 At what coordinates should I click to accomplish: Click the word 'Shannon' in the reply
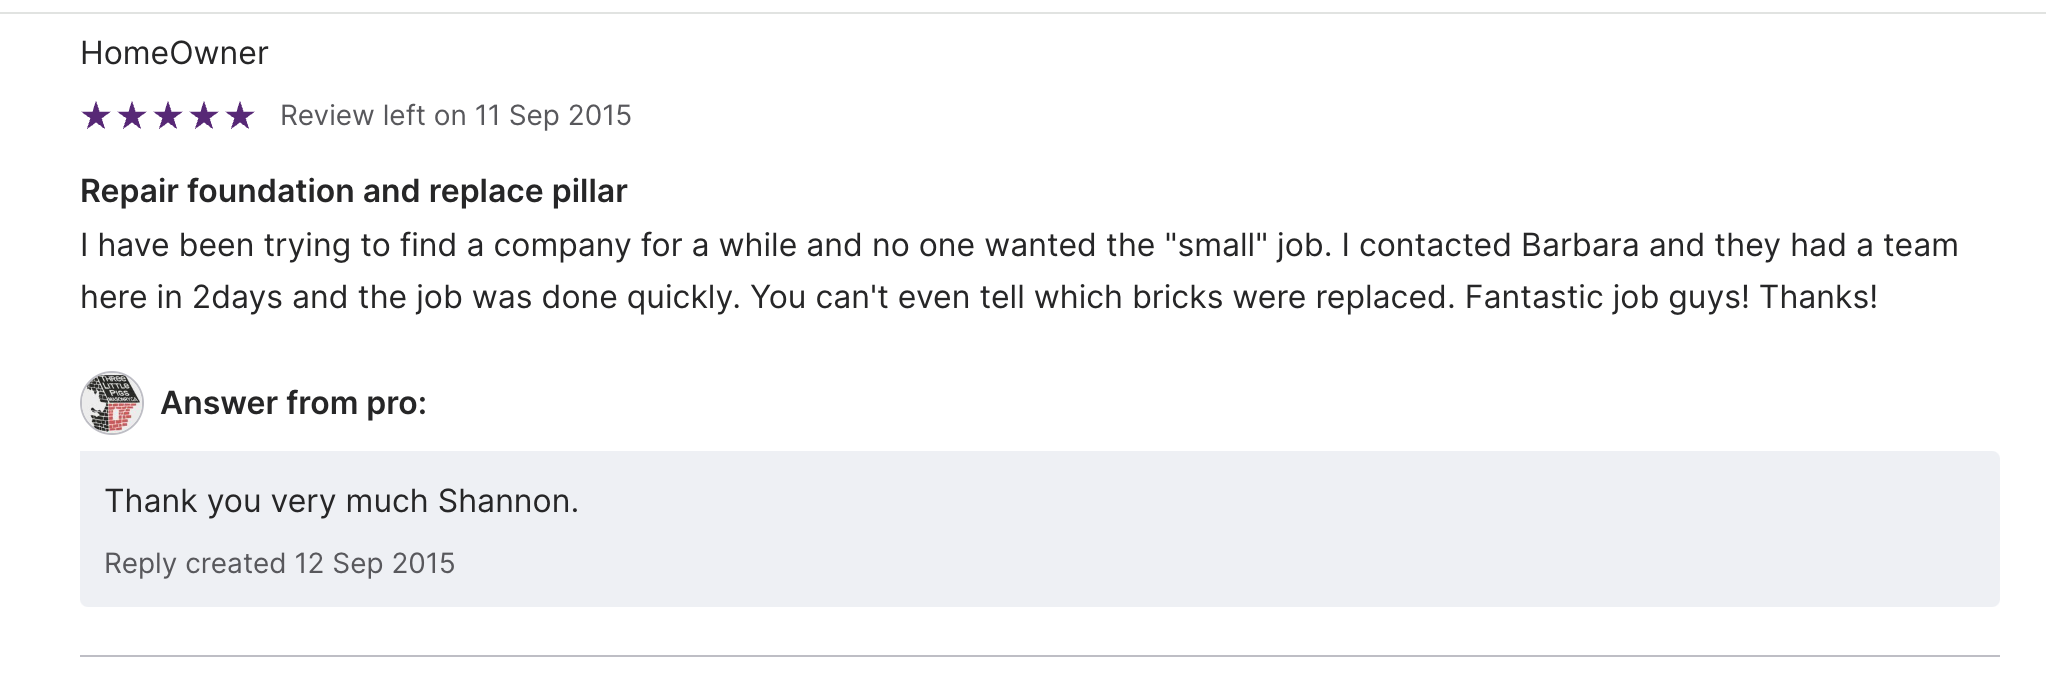(x=506, y=501)
